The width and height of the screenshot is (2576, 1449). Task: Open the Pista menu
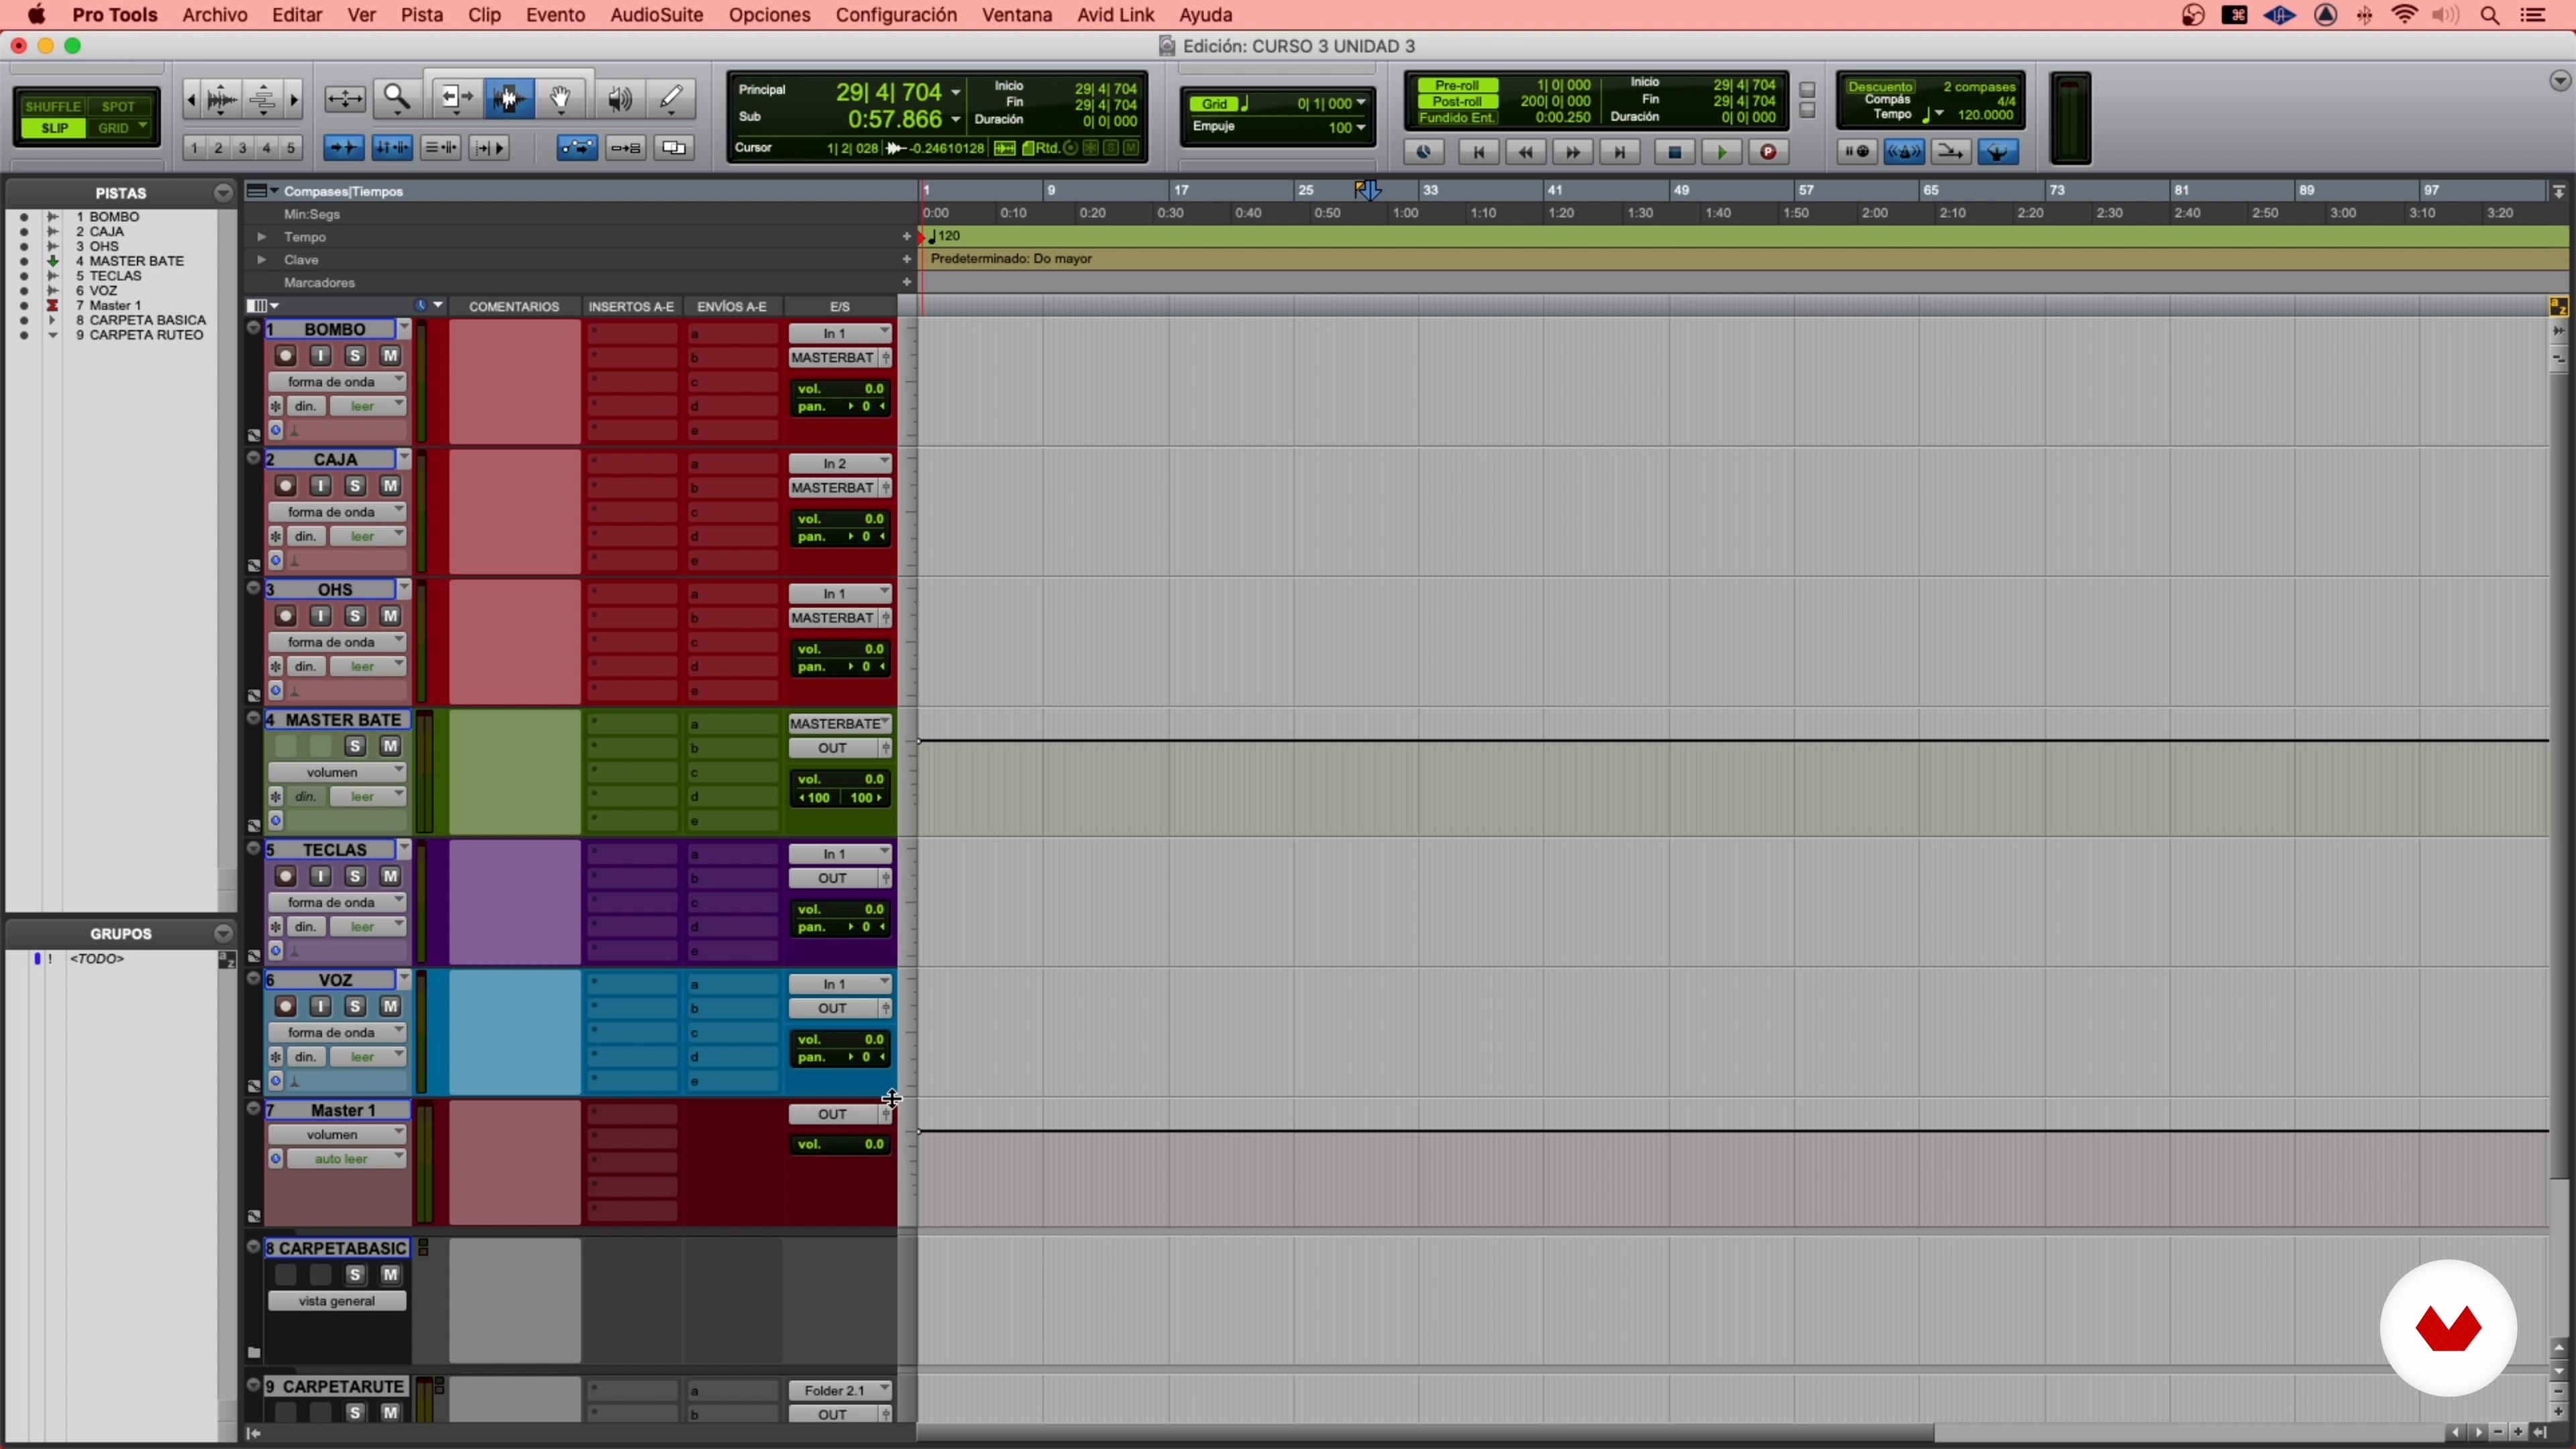[x=422, y=15]
